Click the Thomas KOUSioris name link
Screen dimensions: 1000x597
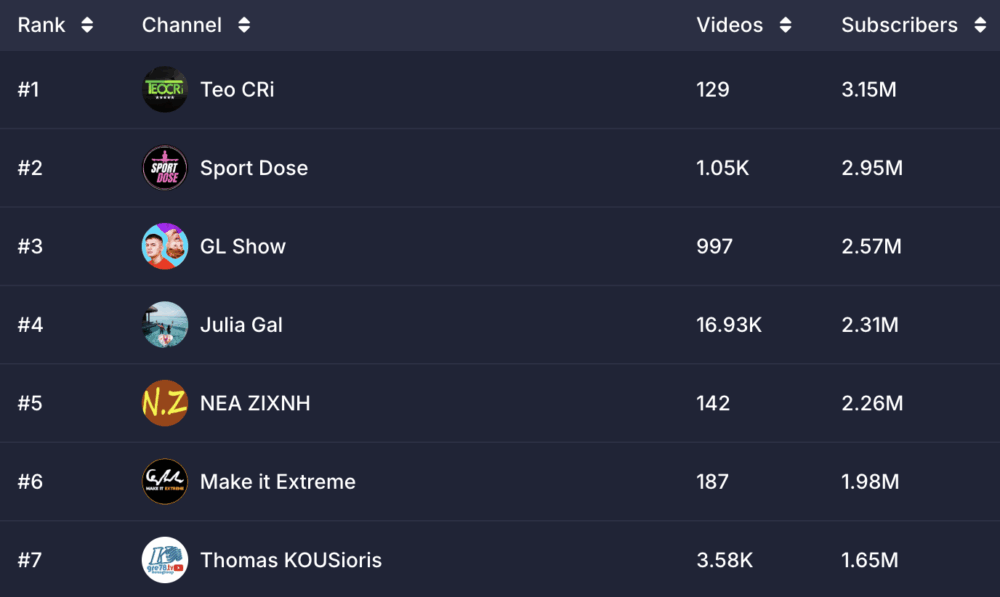pyautogui.click(x=291, y=560)
